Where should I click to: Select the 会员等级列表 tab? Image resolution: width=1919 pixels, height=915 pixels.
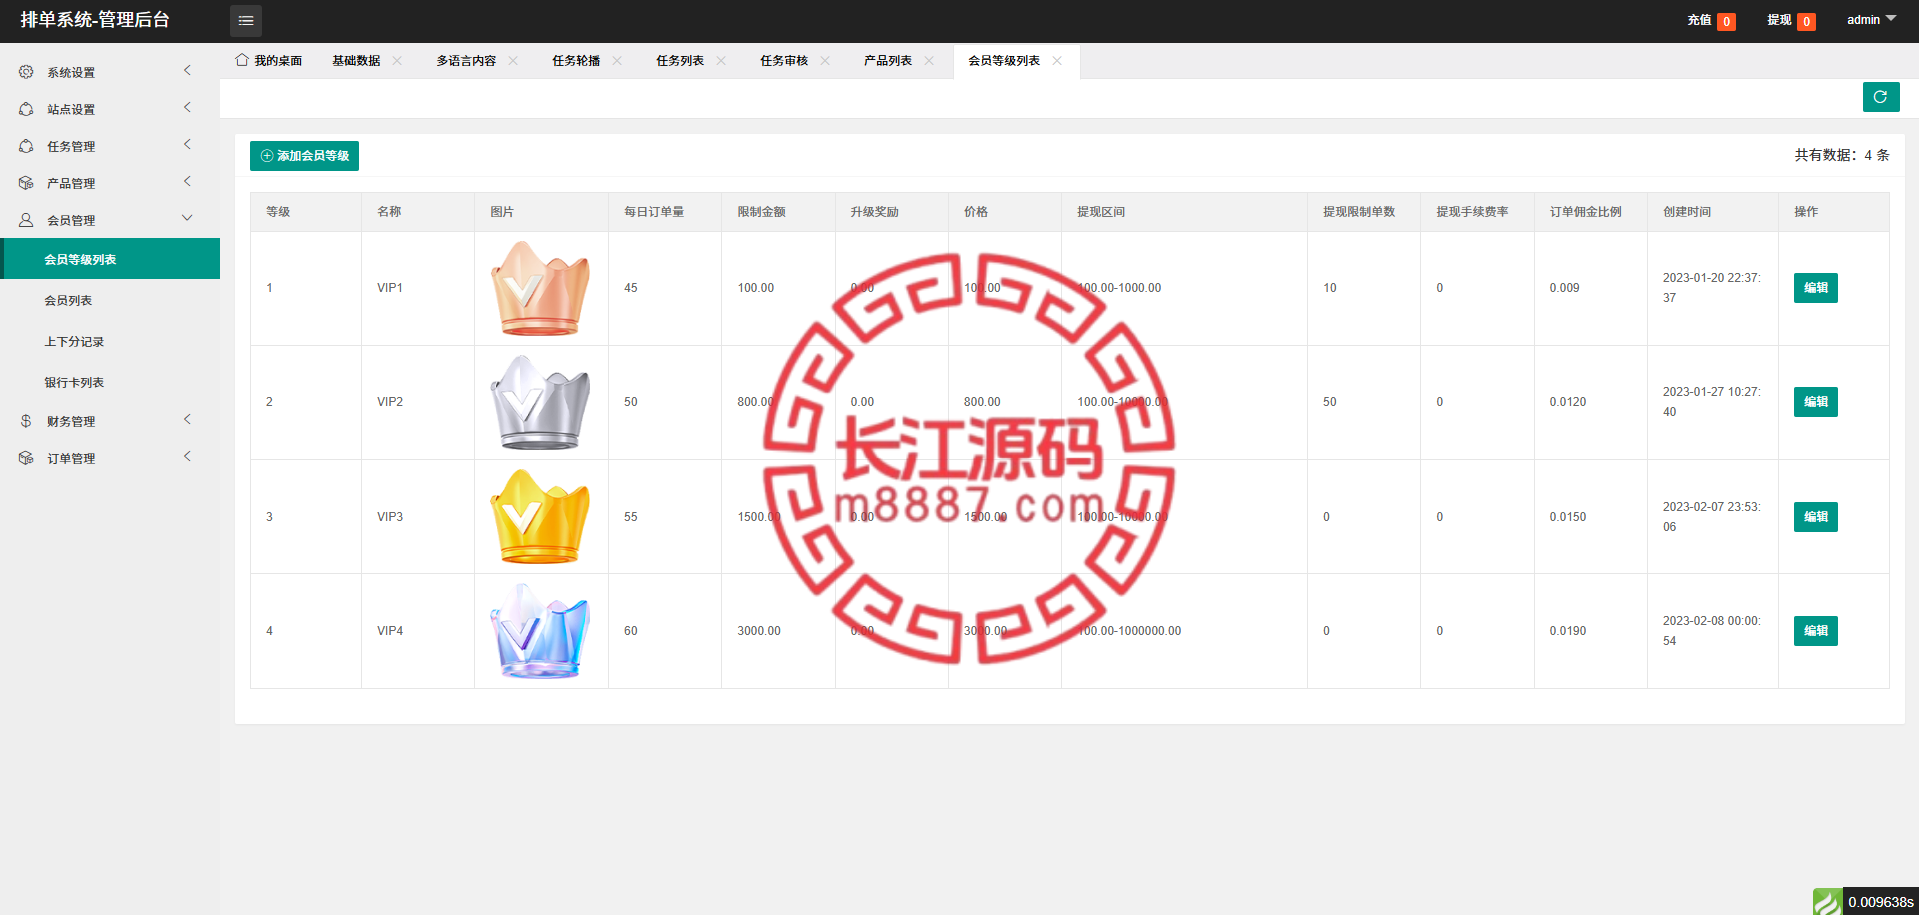[x=1004, y=61]
